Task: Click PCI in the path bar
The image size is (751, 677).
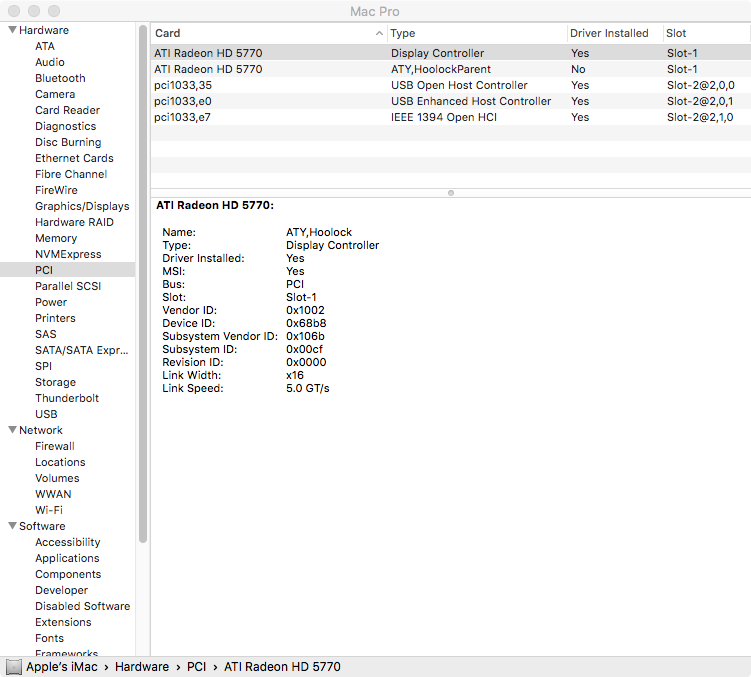Action: point(196,666)
